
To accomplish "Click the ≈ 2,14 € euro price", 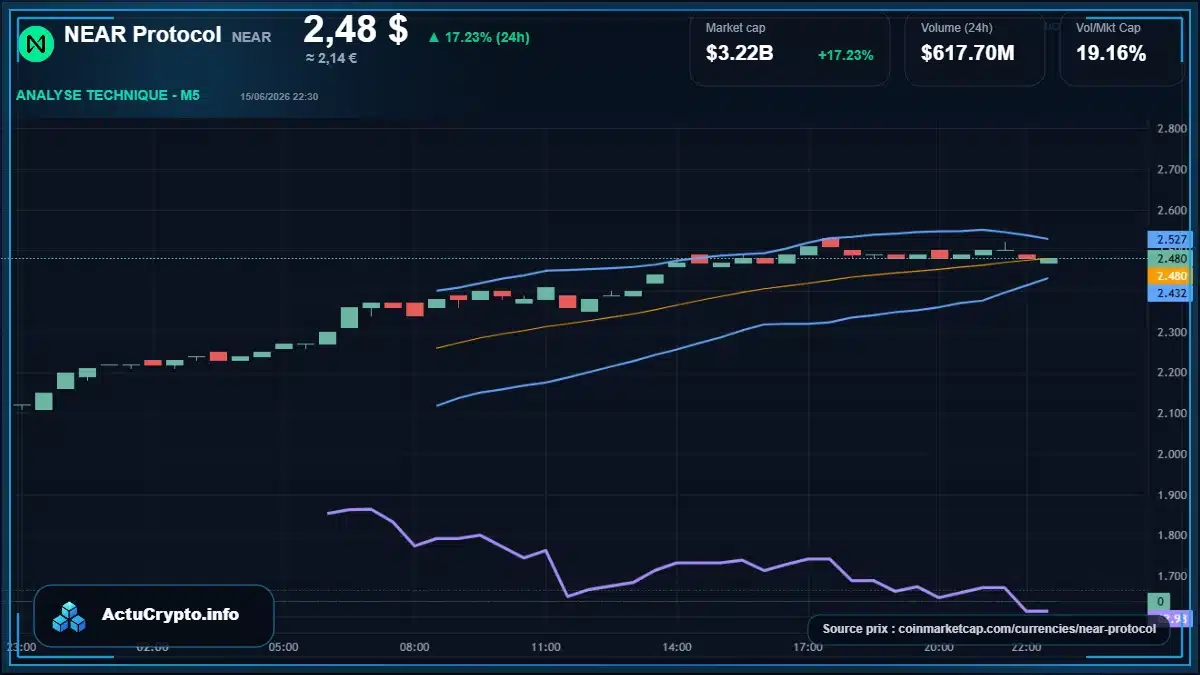I will click(x=331, y=58).
